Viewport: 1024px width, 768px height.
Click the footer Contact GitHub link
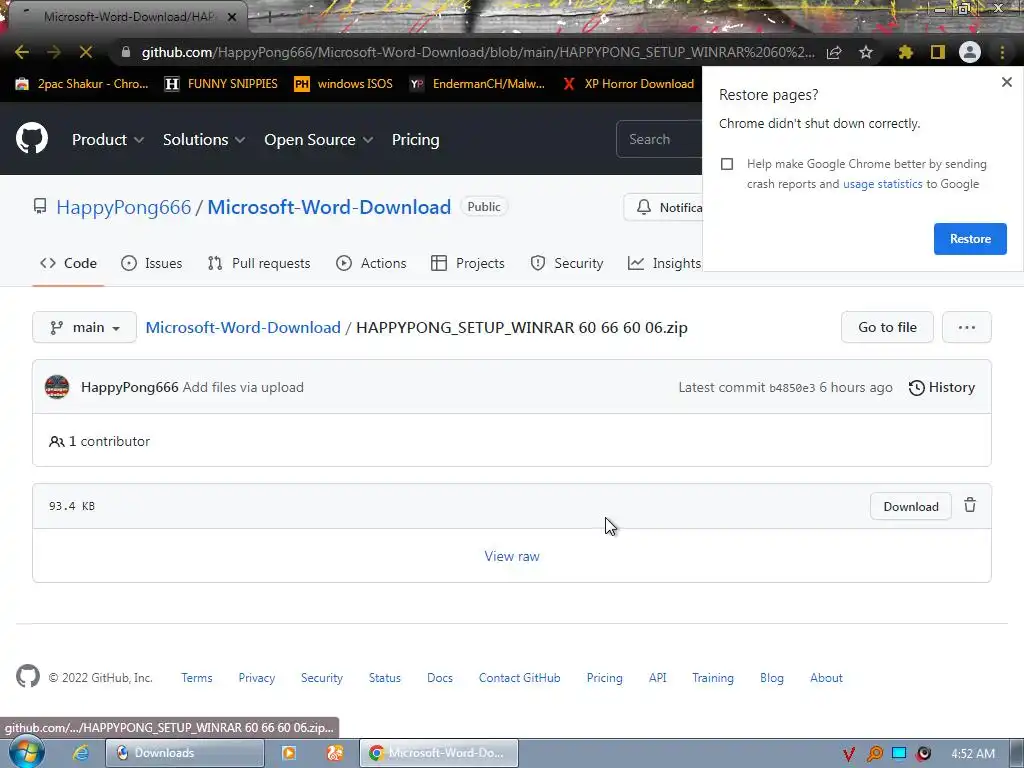(519, 678)
